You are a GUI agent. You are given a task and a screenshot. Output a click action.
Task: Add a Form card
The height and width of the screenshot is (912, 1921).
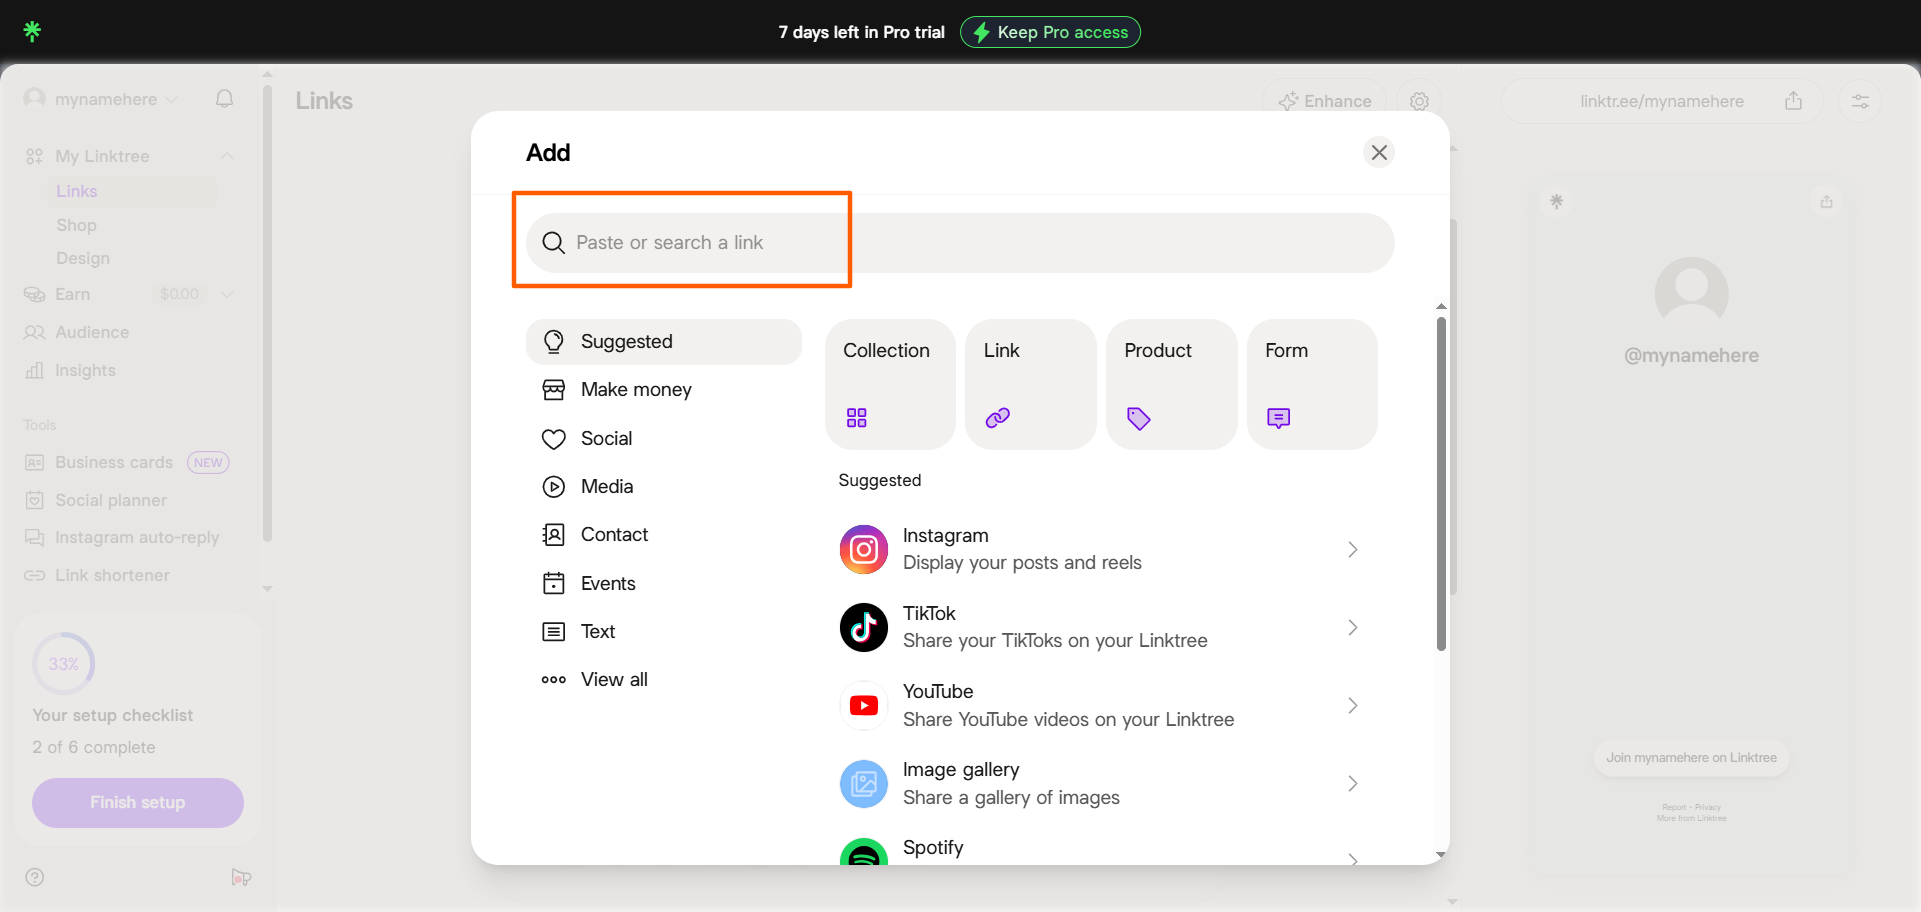(1312, 384)
